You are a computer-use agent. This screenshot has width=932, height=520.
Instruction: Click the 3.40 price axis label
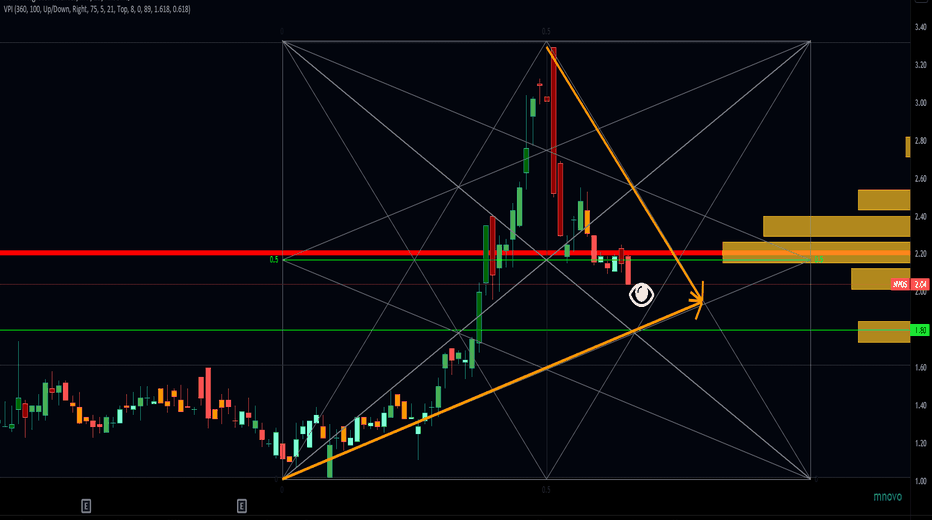pyautogui.click(x=919, y=27)
